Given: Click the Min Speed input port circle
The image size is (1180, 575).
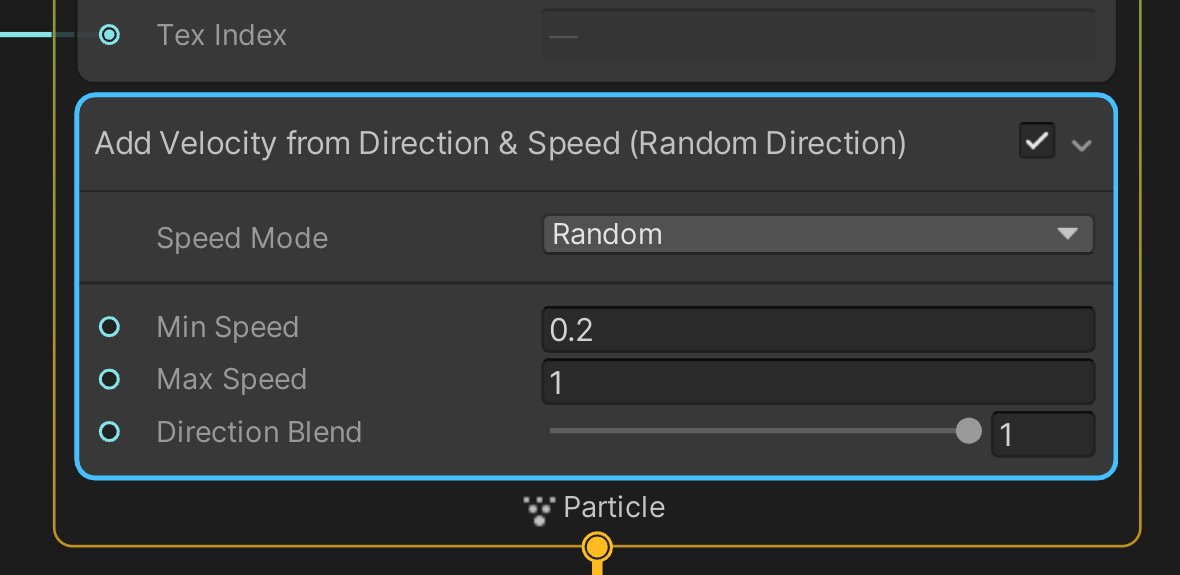Looking at the screenshot, I should coord(110,327).
